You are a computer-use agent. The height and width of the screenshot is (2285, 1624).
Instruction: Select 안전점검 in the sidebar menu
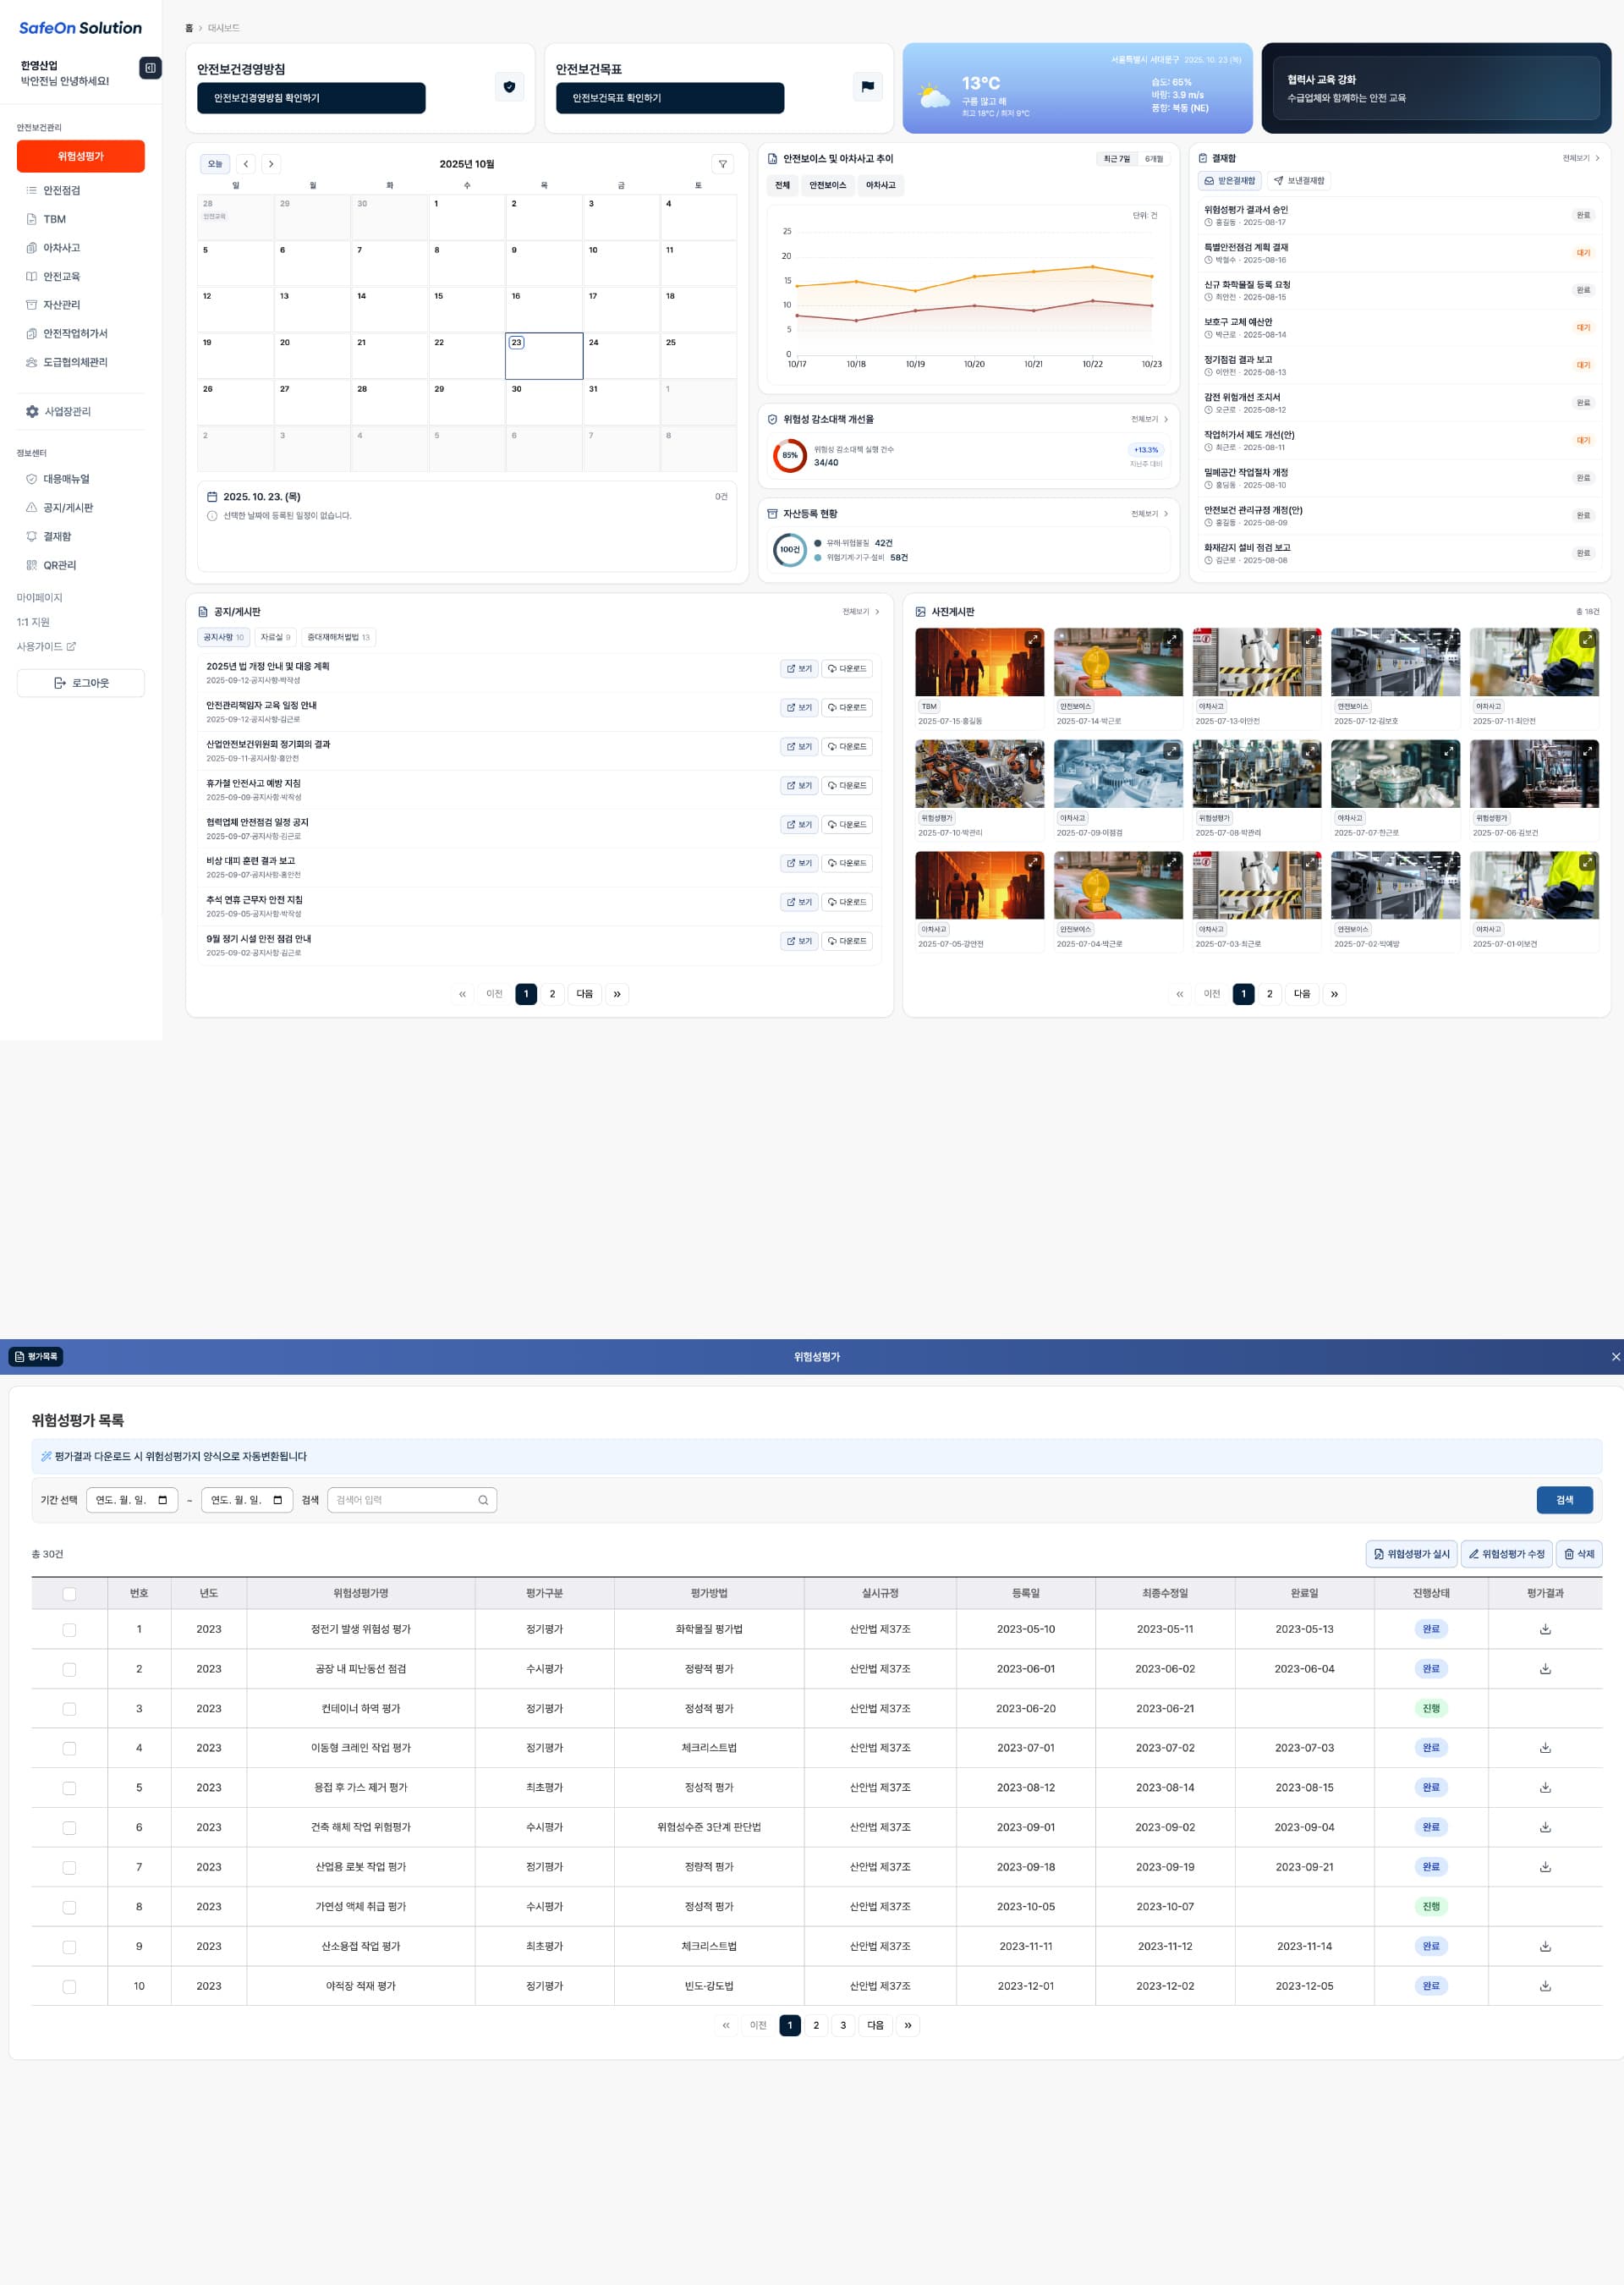tap(61, 190)
